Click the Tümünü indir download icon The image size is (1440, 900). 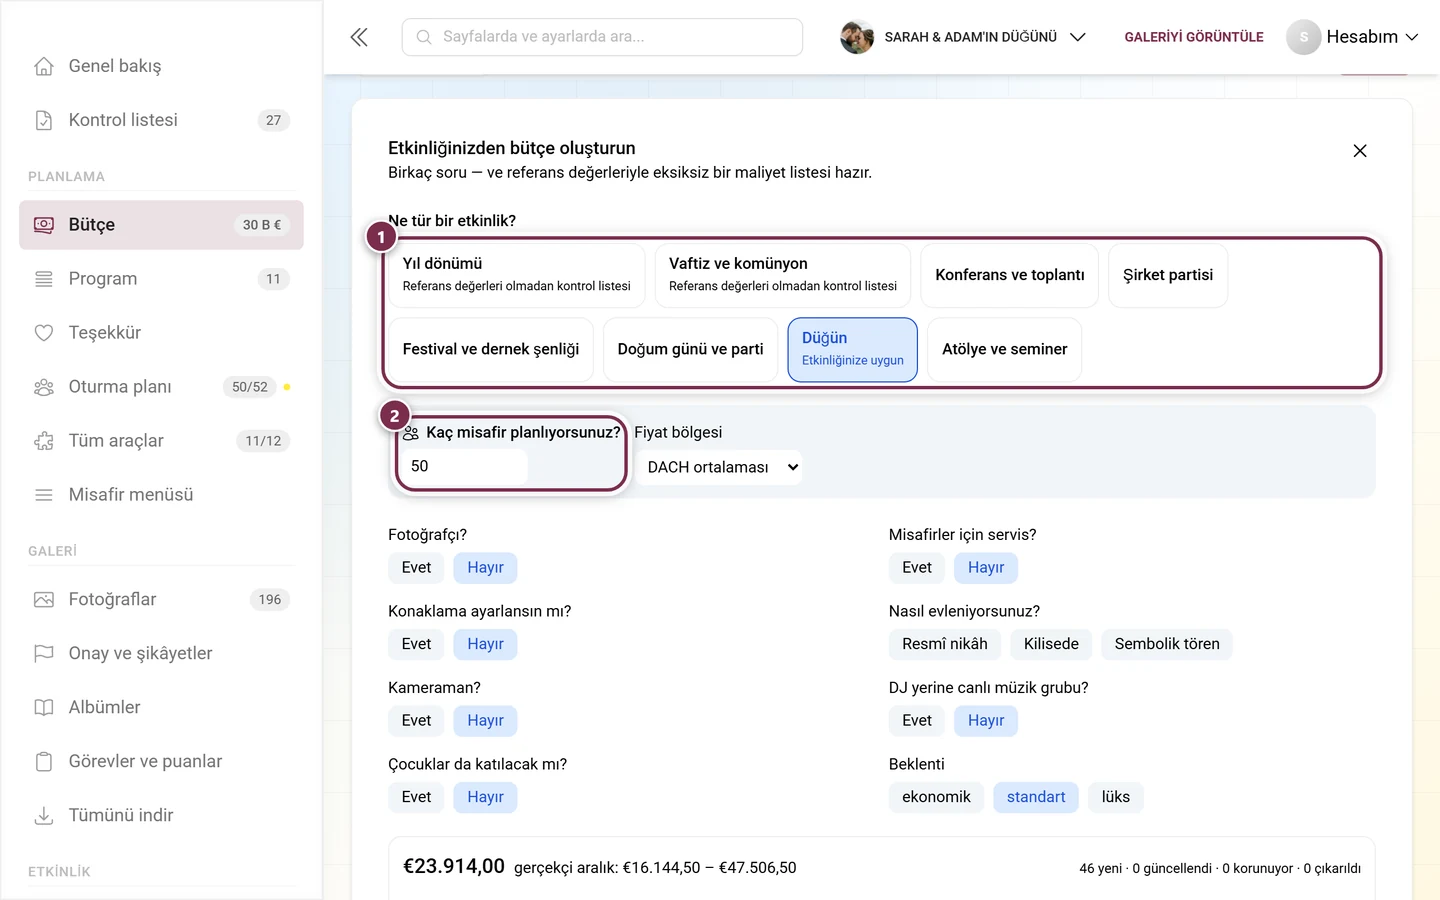[44, 816]
